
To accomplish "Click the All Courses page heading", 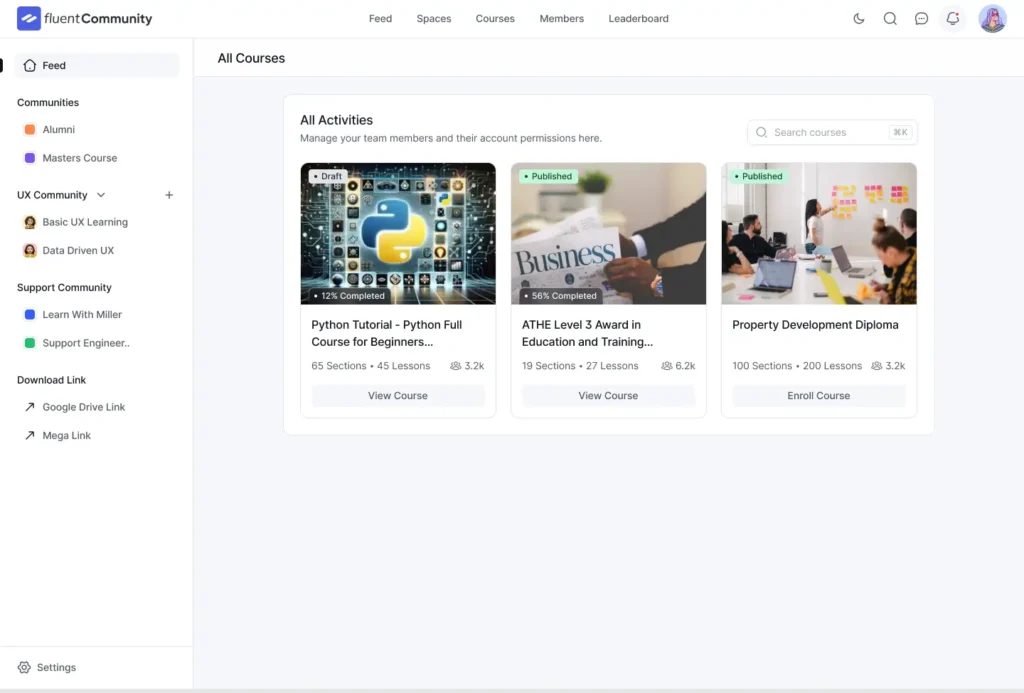I will tap(251, 58).
